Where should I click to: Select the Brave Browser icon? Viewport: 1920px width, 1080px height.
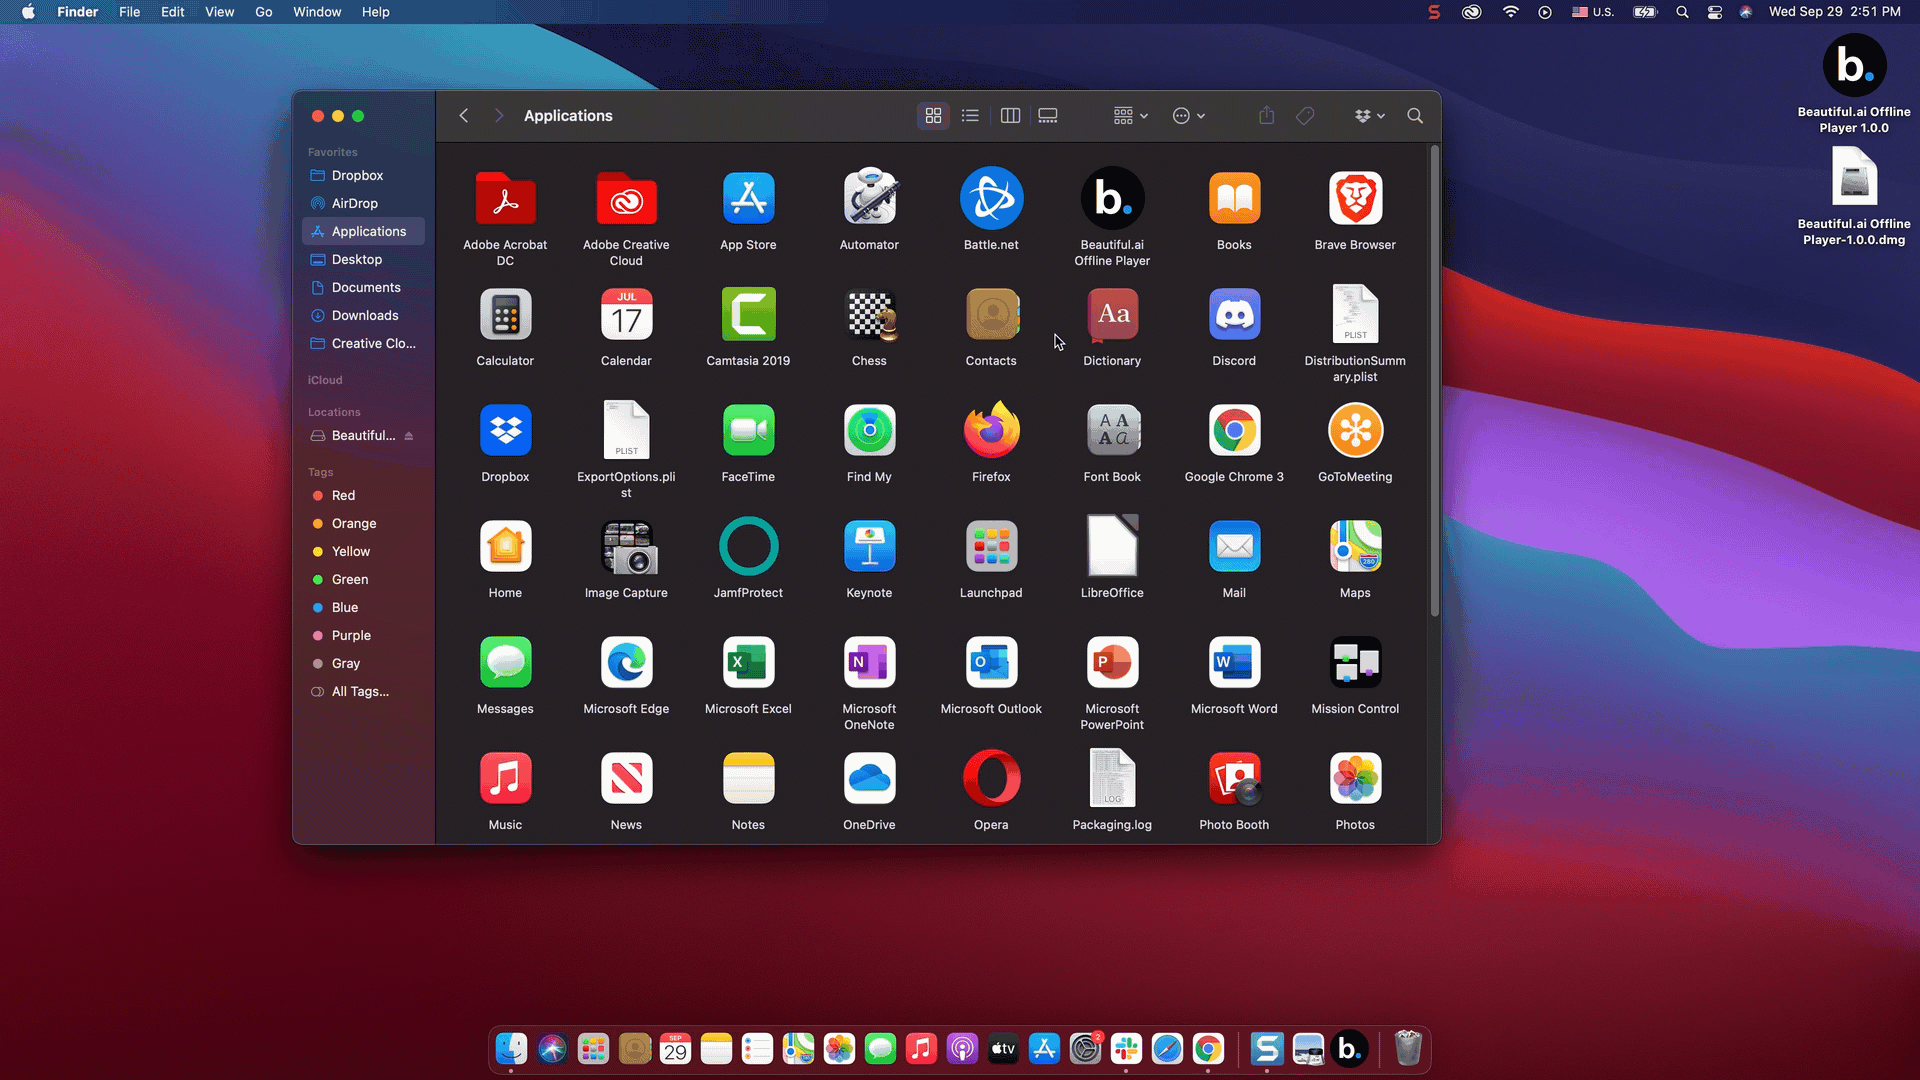[x=1355, y=199]
